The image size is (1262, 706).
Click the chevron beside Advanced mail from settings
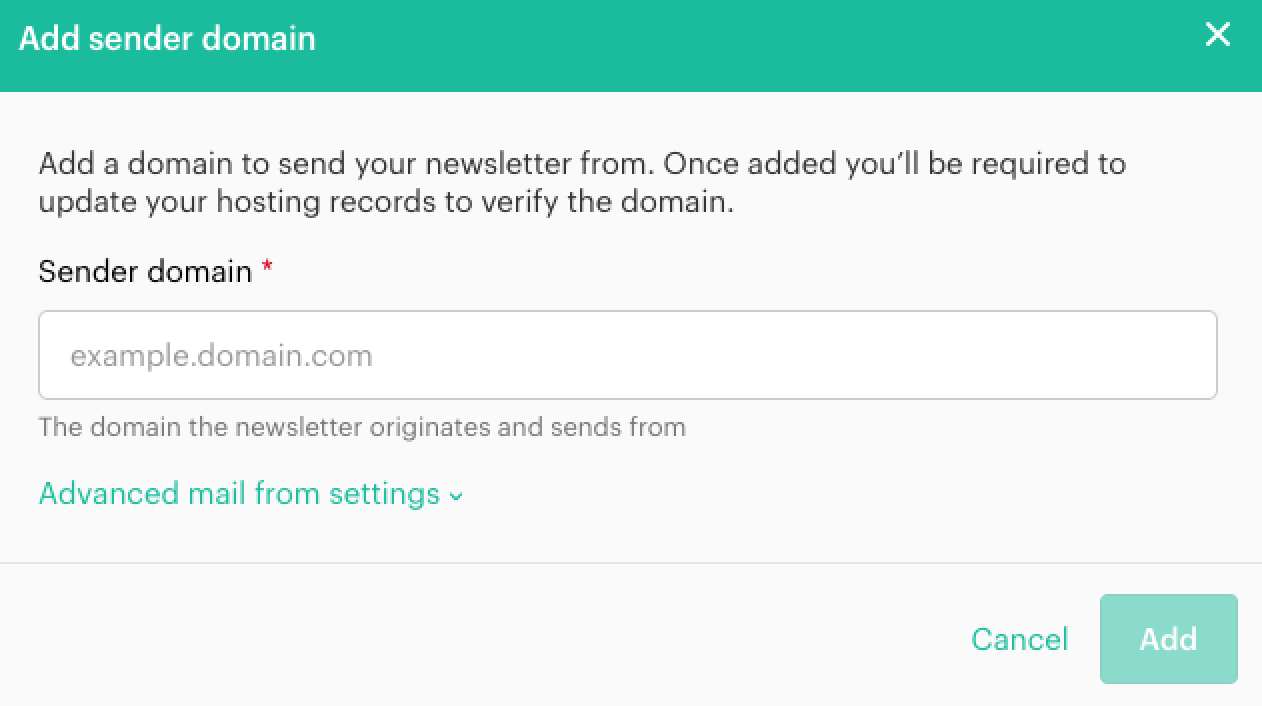456,496
